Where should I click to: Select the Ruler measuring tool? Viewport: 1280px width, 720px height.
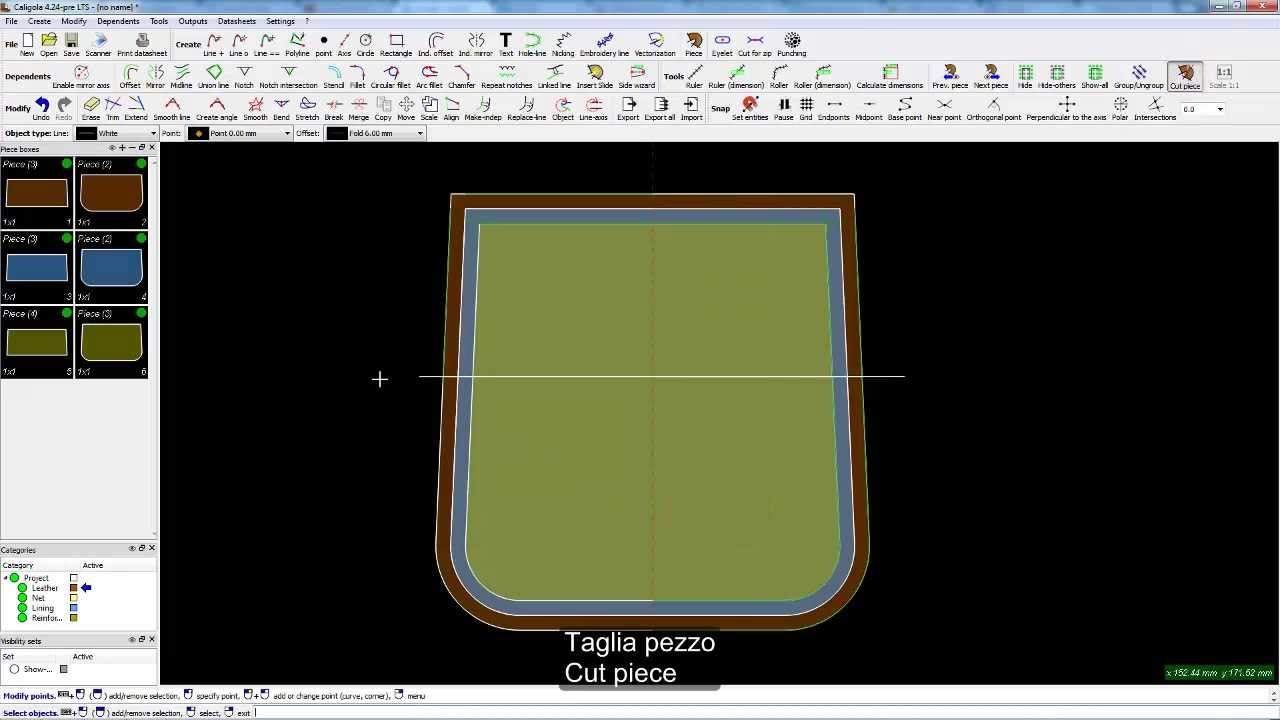694,77
